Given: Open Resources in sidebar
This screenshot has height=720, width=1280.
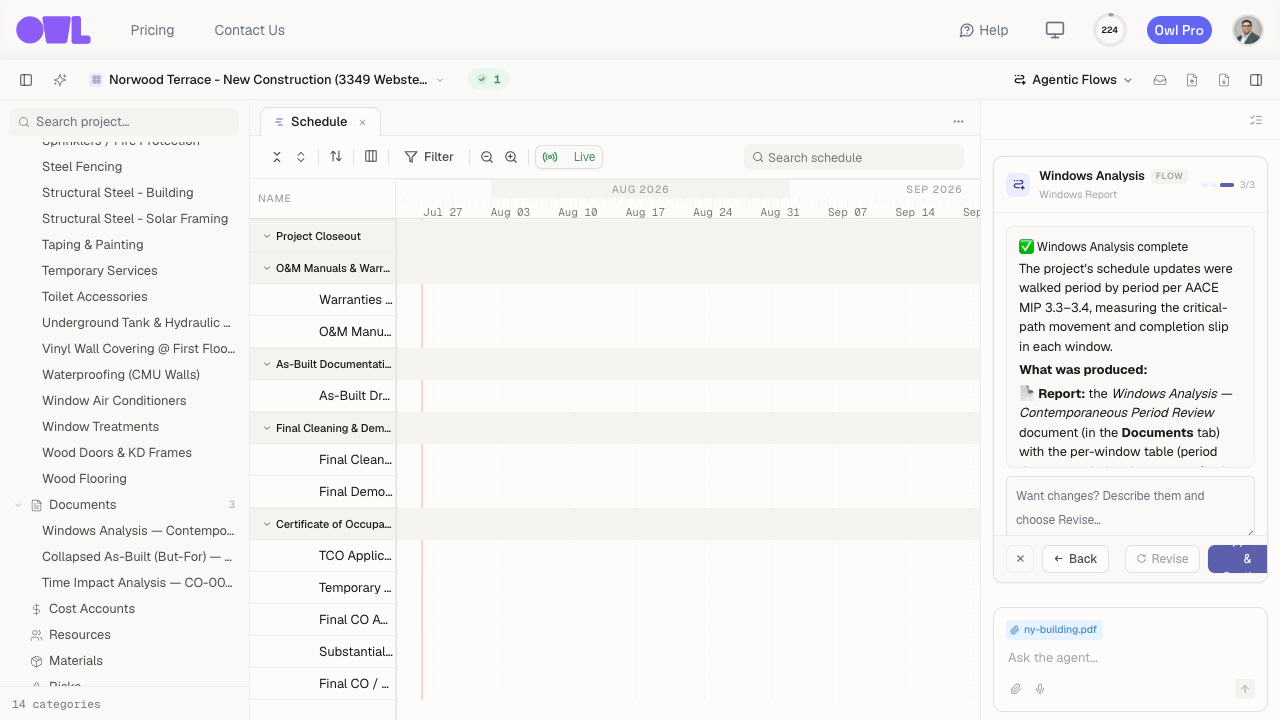Looking at the screenshot, I should (x=80, y=635).
